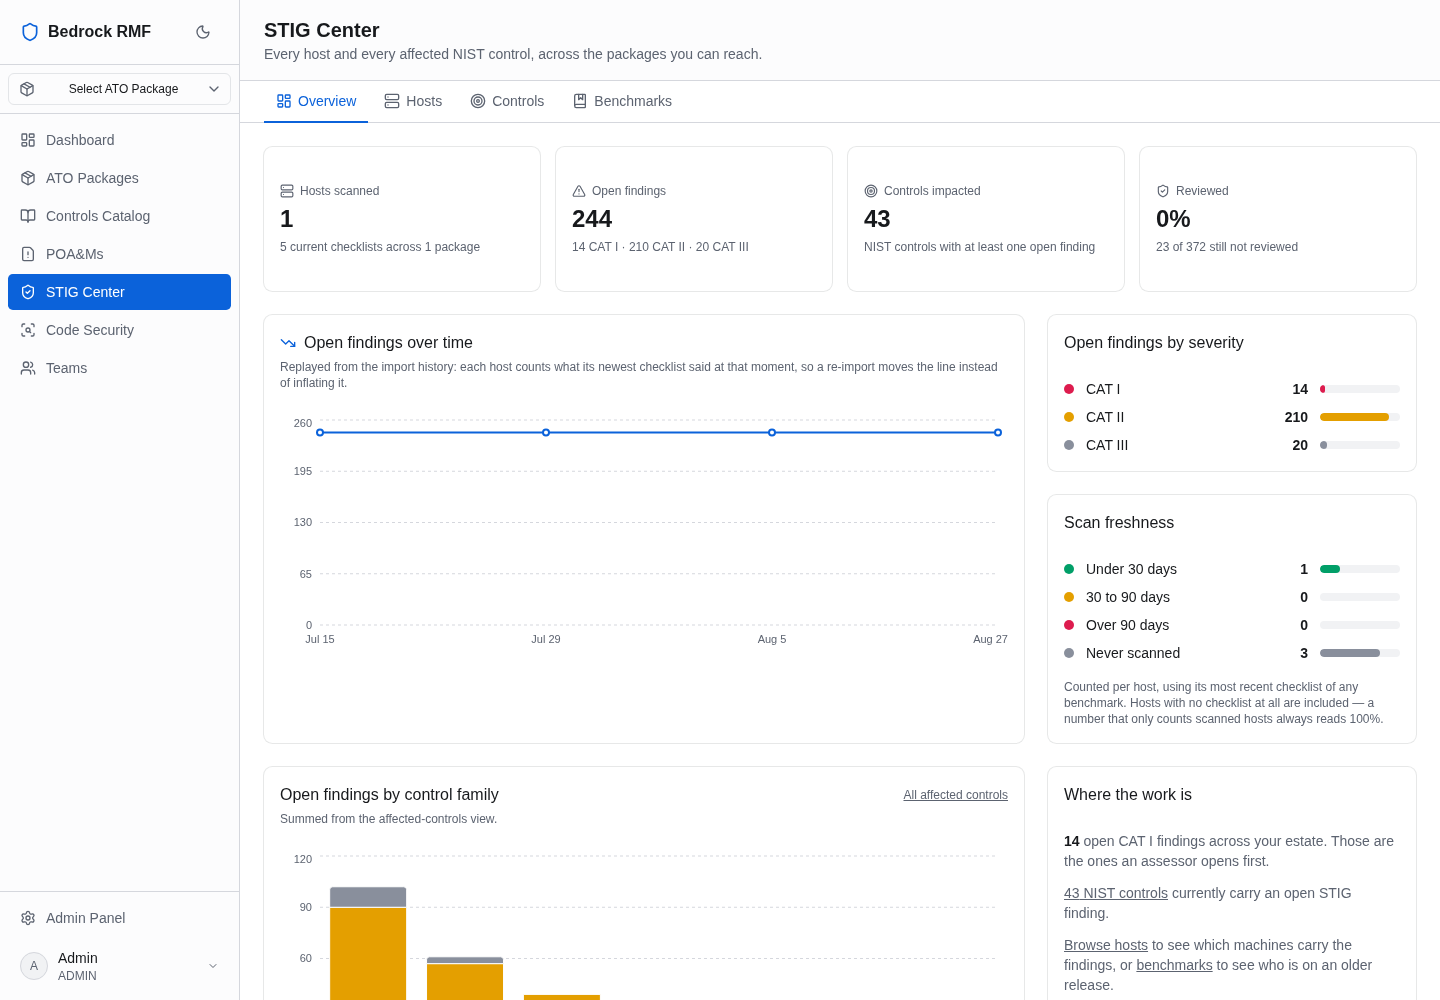This screenshot has height=1000, width=1440.
Task: Click the Controls Catalog book icon
Action: 28,216
